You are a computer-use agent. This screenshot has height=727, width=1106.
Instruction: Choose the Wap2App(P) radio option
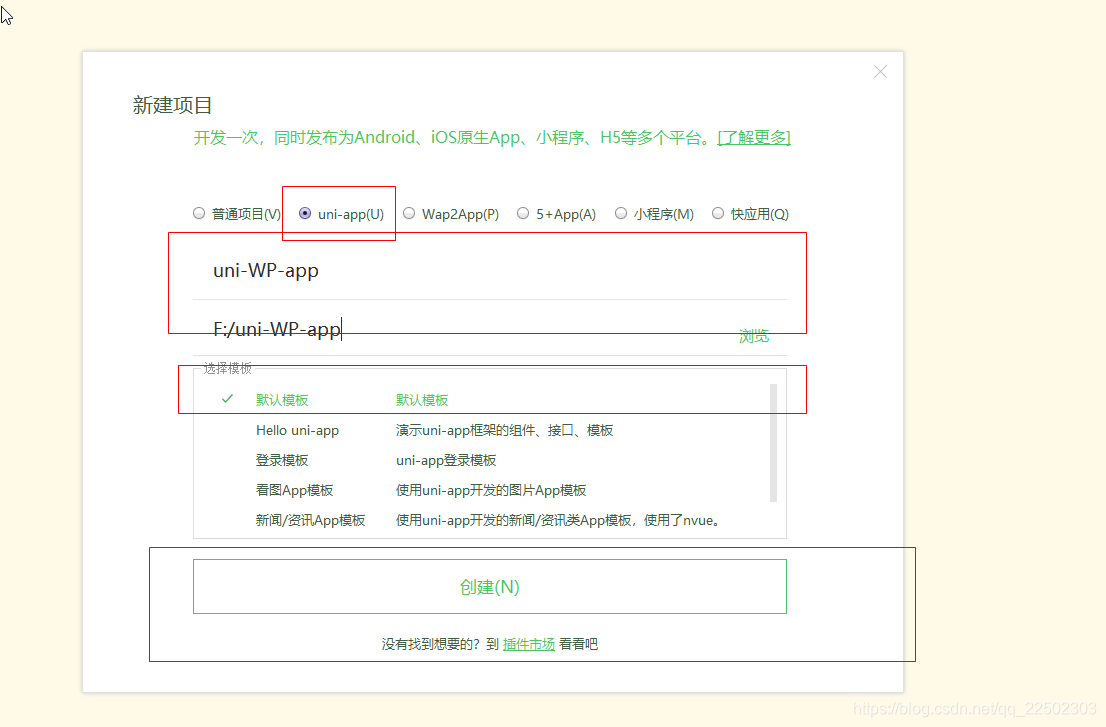(410, 213)
